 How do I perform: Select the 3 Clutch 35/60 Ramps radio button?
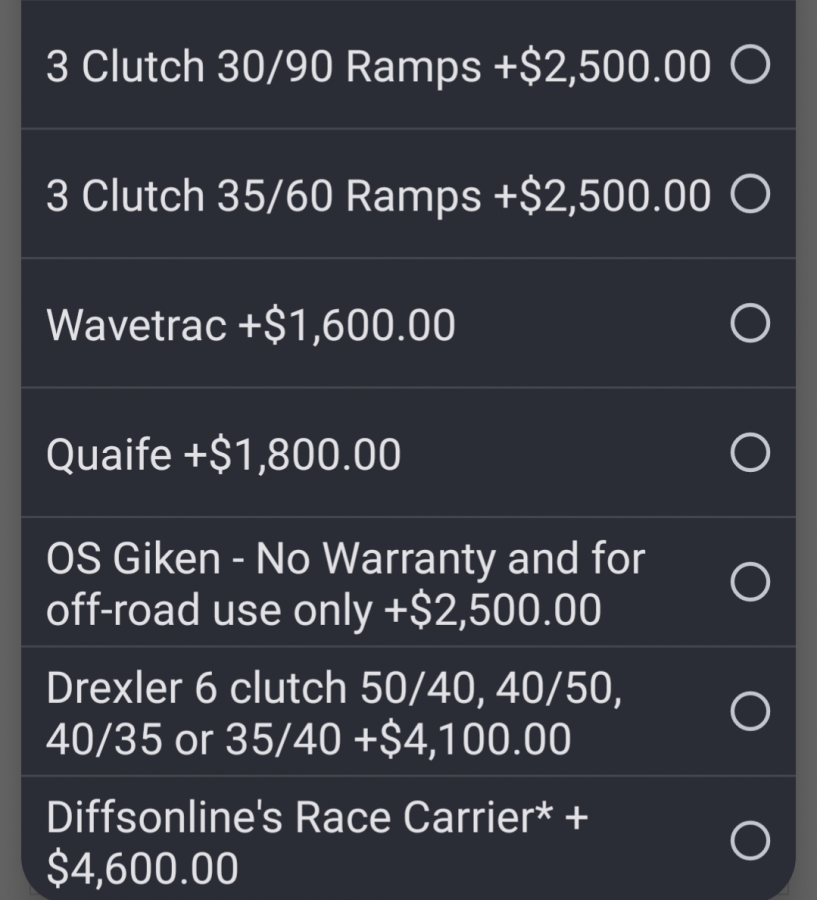pos(750,195)
